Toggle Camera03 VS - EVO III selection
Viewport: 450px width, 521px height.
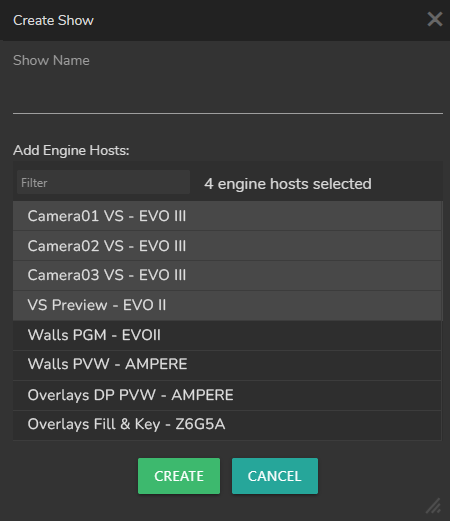pyautogui.click(x=227, y=275)
